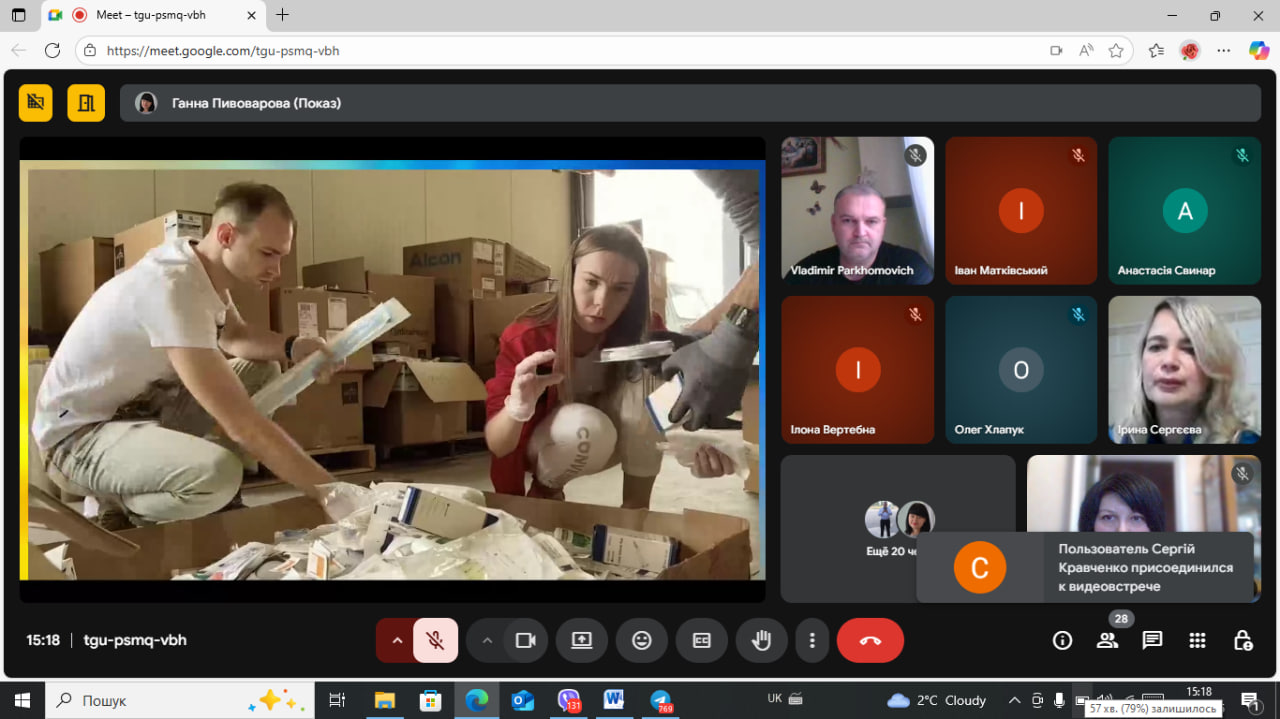Leave the call with red hang-up button
Viewport: 1280px width, 719px height.
(x=869, y=641)
